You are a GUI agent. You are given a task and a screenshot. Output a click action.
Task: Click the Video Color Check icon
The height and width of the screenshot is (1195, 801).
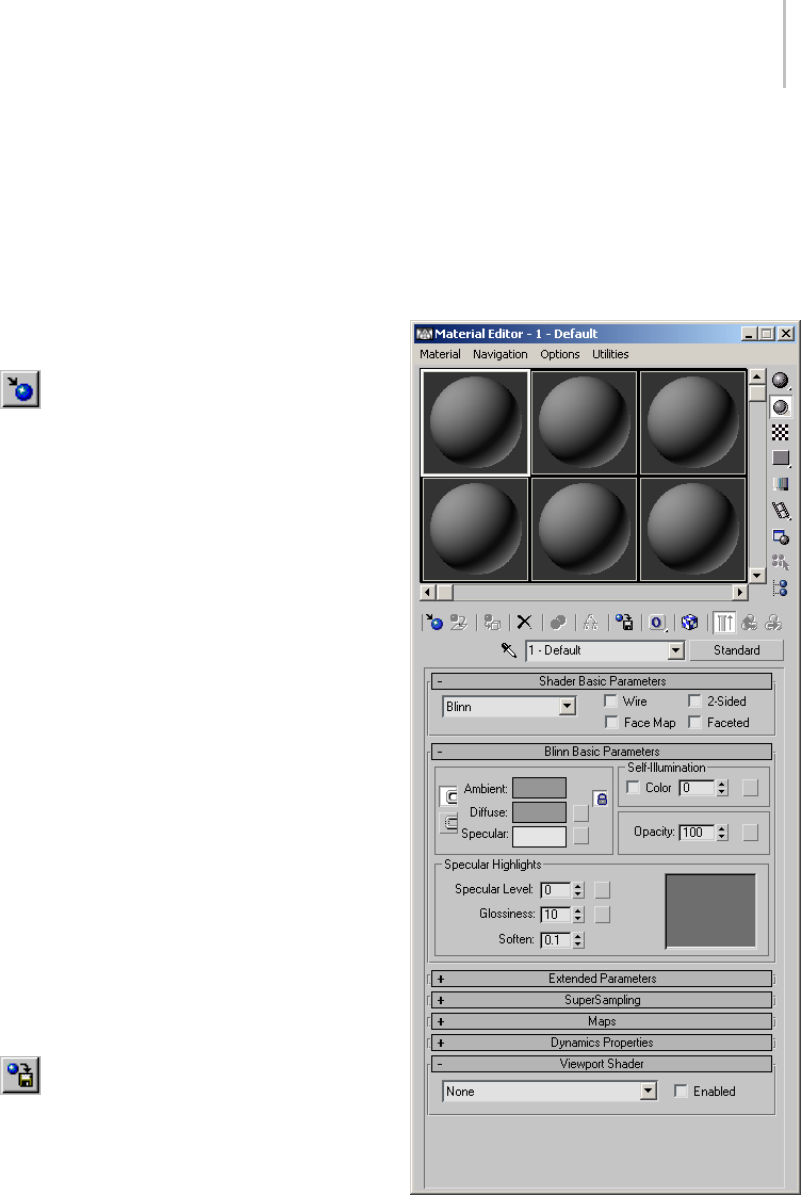[x=780, y=484]
